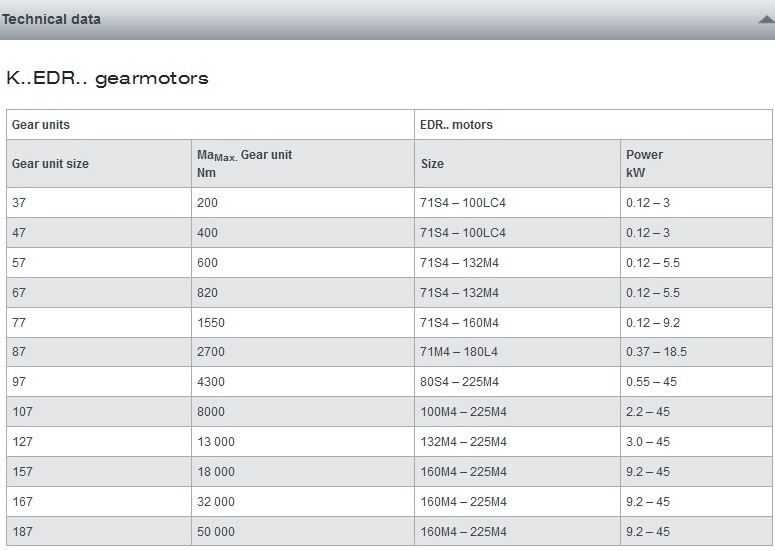Select the 8000 Nm torque cell
Viewport: 775px width, 551px height.
302,412
